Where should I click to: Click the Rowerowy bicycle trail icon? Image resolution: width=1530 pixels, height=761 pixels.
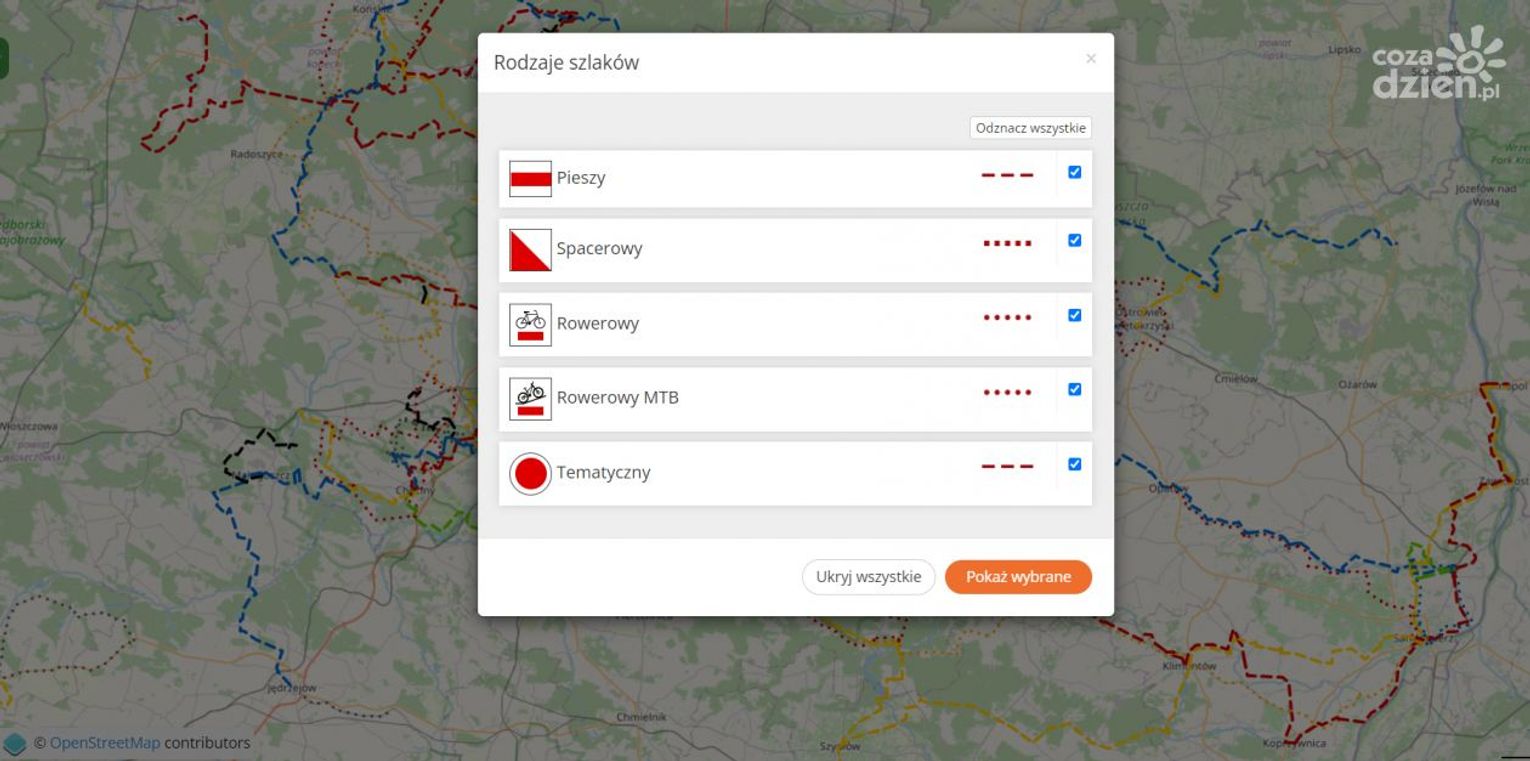click(x=530, y=325)
